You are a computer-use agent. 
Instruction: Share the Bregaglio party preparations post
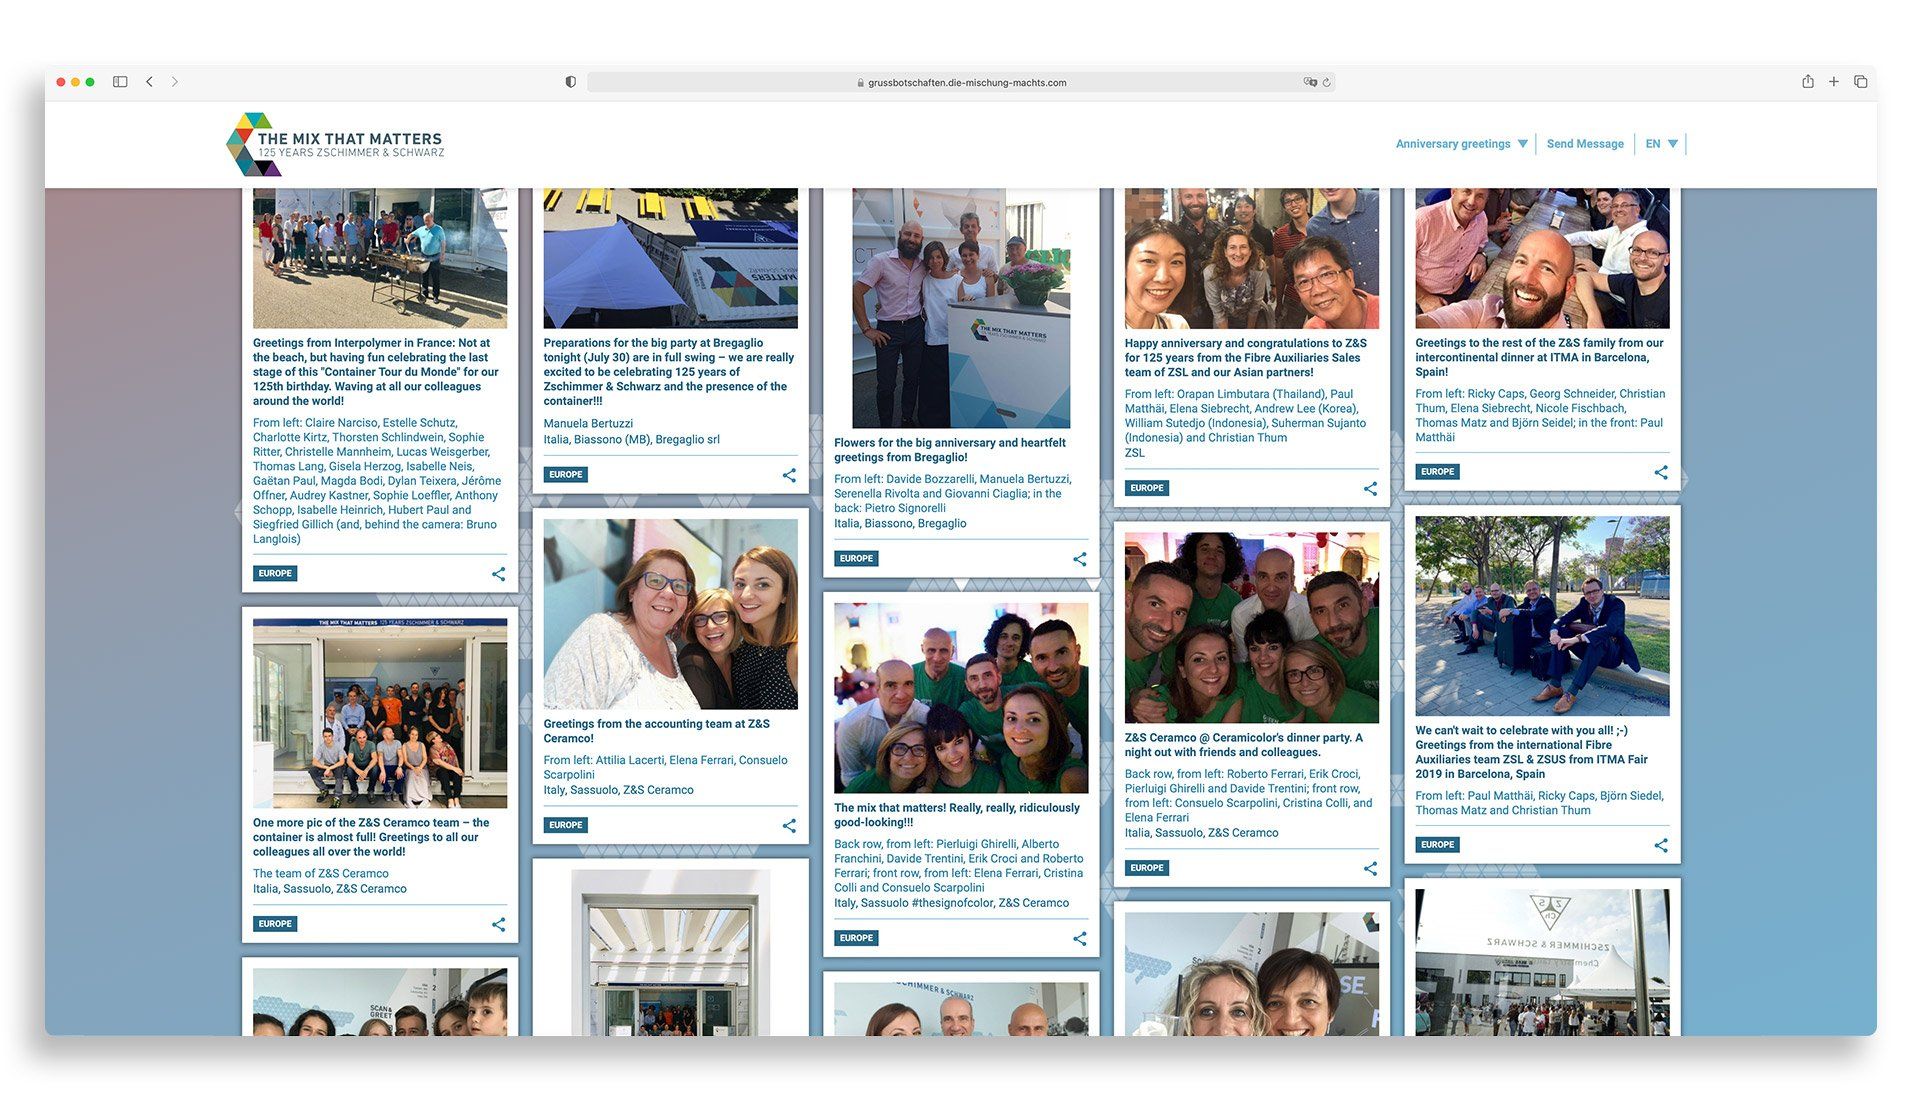pos(789,475)
